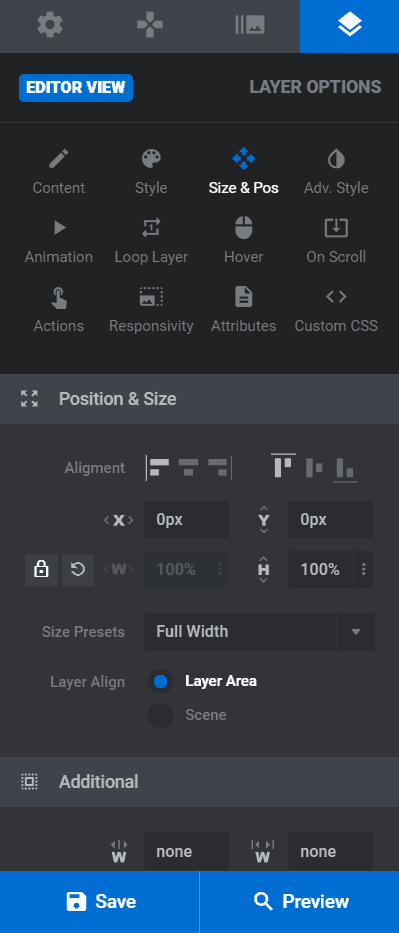Open the Loop Layer section
This screenshot has height=933, width=399.
point(151,241)
